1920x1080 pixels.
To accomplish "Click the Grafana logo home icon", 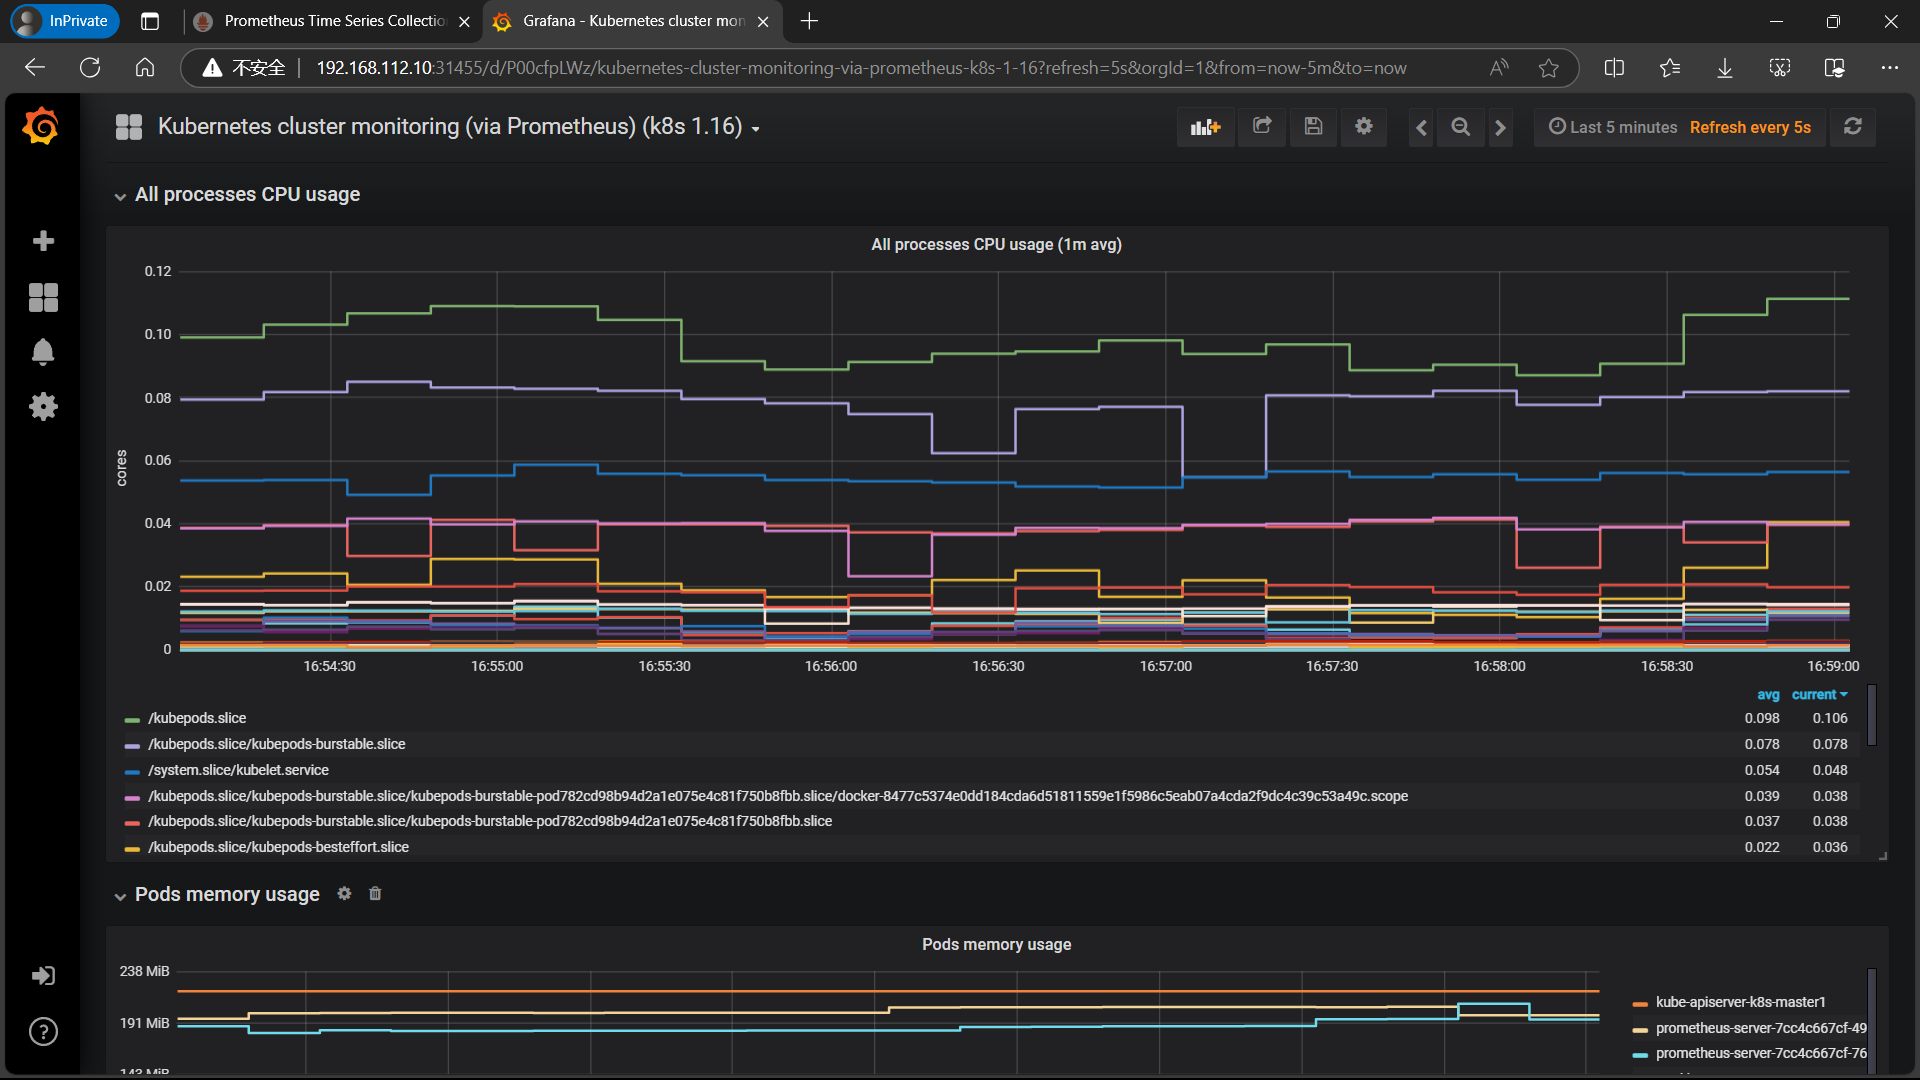I will (x=41, y=127).
